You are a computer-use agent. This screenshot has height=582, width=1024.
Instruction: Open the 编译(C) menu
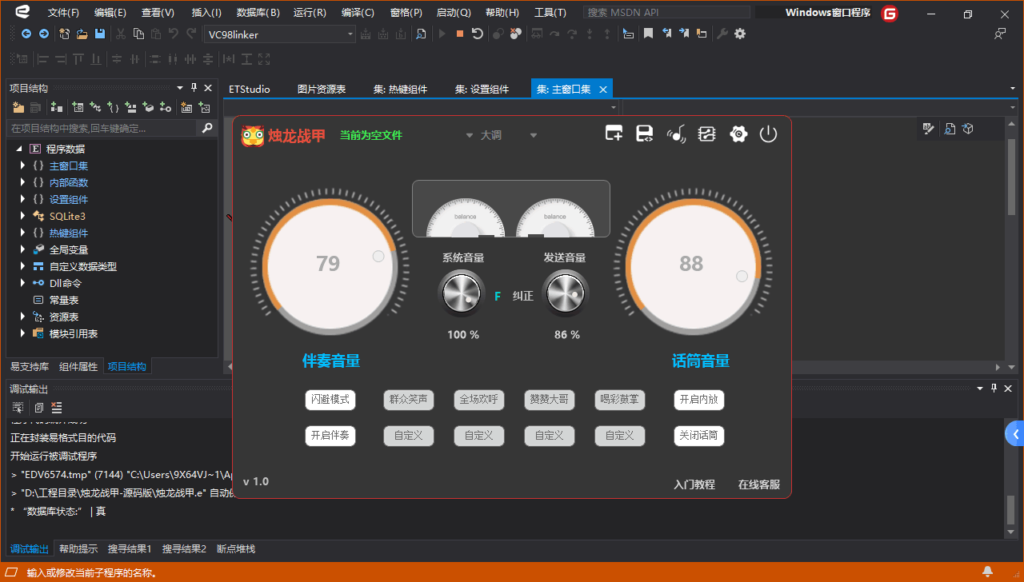[358, 12]
